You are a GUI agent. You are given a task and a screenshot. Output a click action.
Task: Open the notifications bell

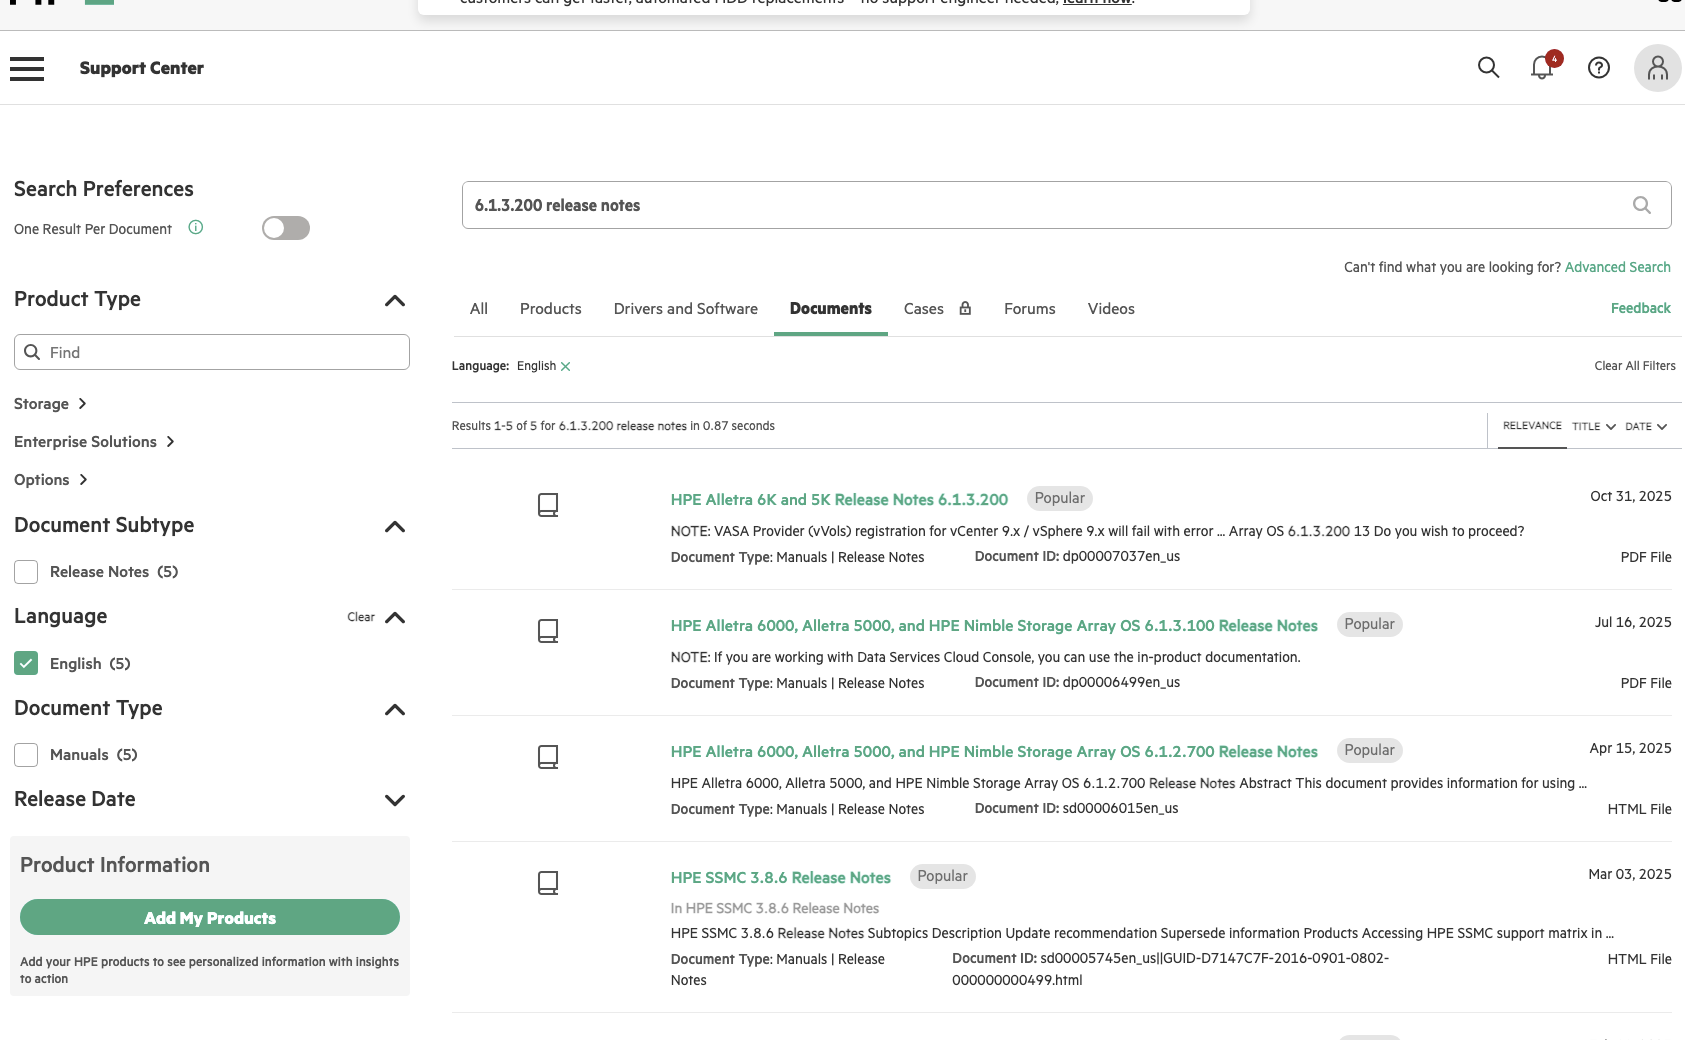[1542, 68]
